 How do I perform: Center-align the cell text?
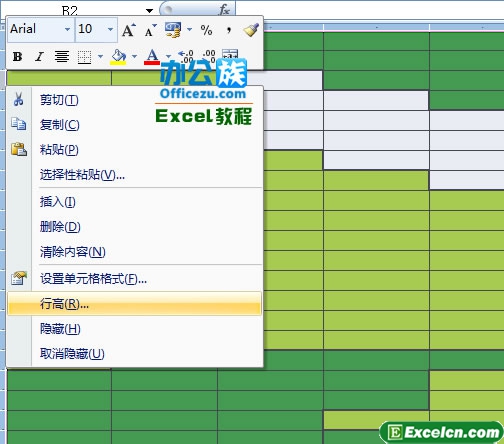[x=62, y=57]
